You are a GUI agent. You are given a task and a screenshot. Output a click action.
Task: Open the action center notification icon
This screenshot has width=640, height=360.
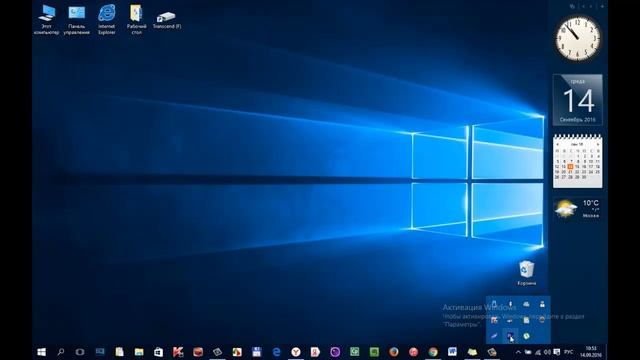(x=557, y=352)
